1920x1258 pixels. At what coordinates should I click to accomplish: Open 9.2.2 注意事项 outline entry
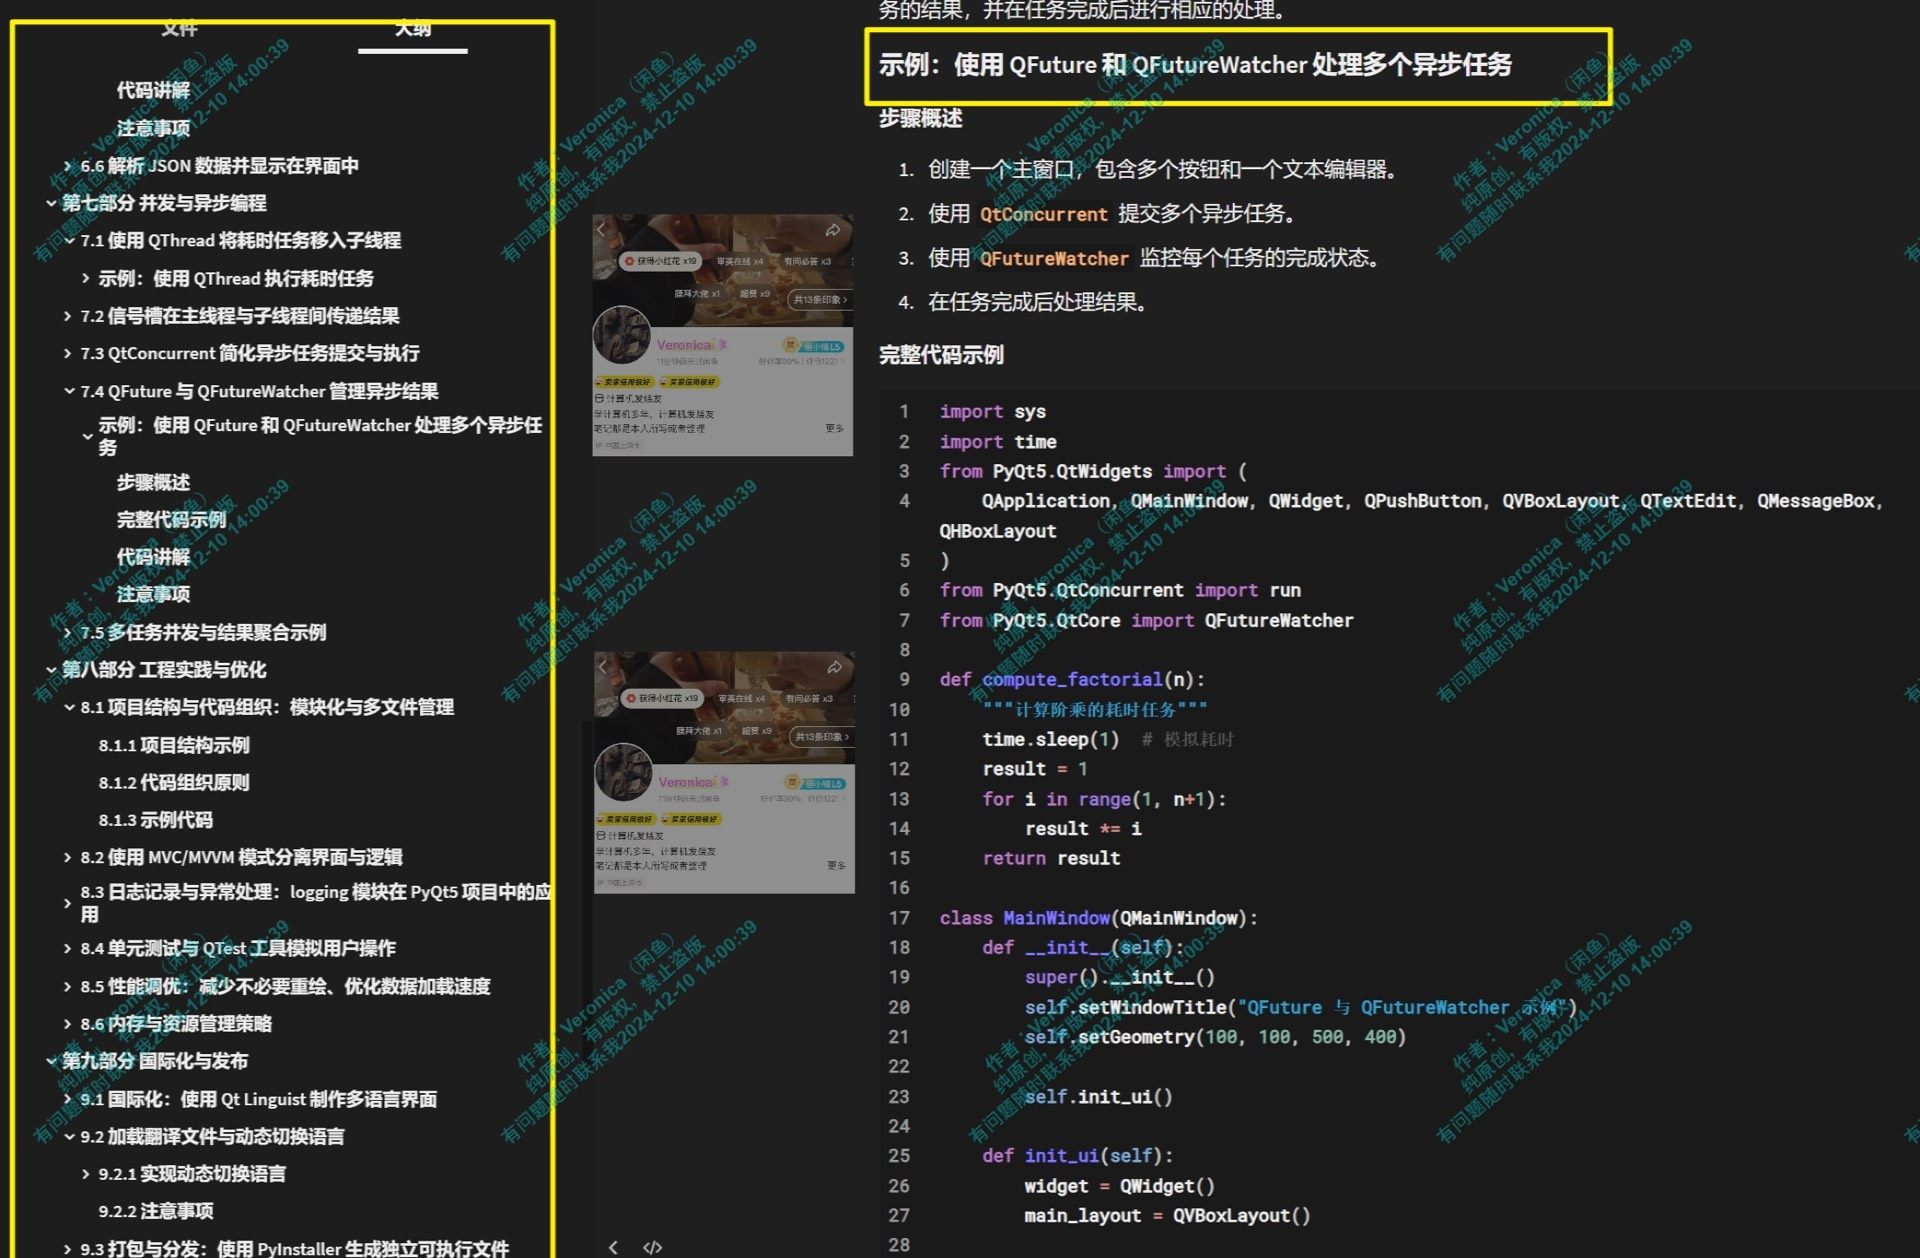(156, 1211)
